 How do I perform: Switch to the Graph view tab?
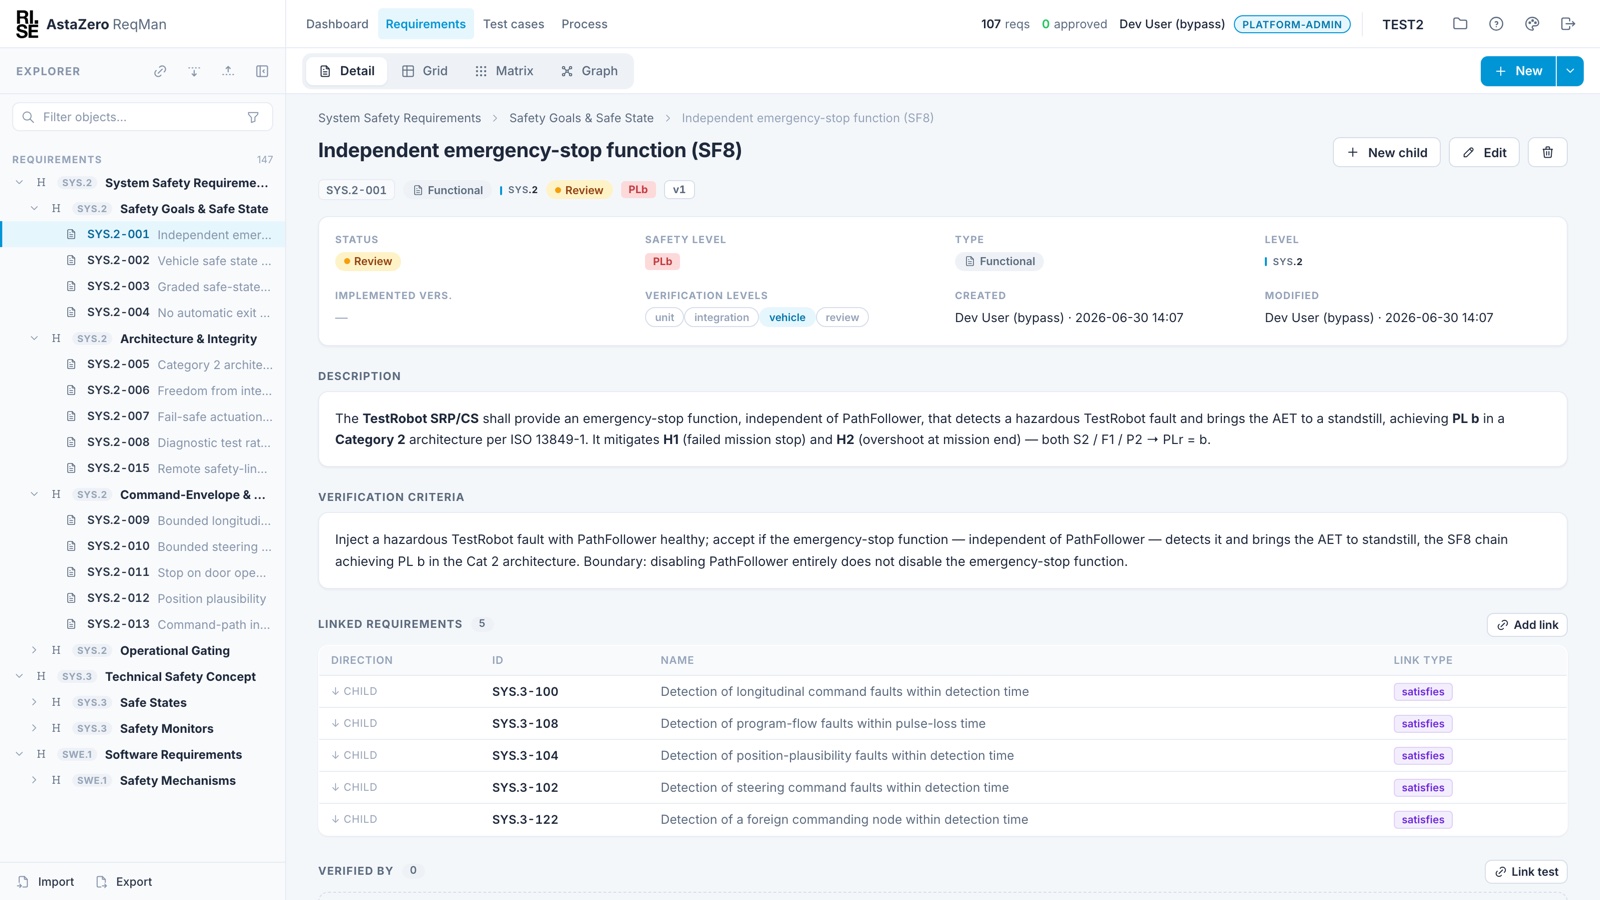[x=590, y=71]
